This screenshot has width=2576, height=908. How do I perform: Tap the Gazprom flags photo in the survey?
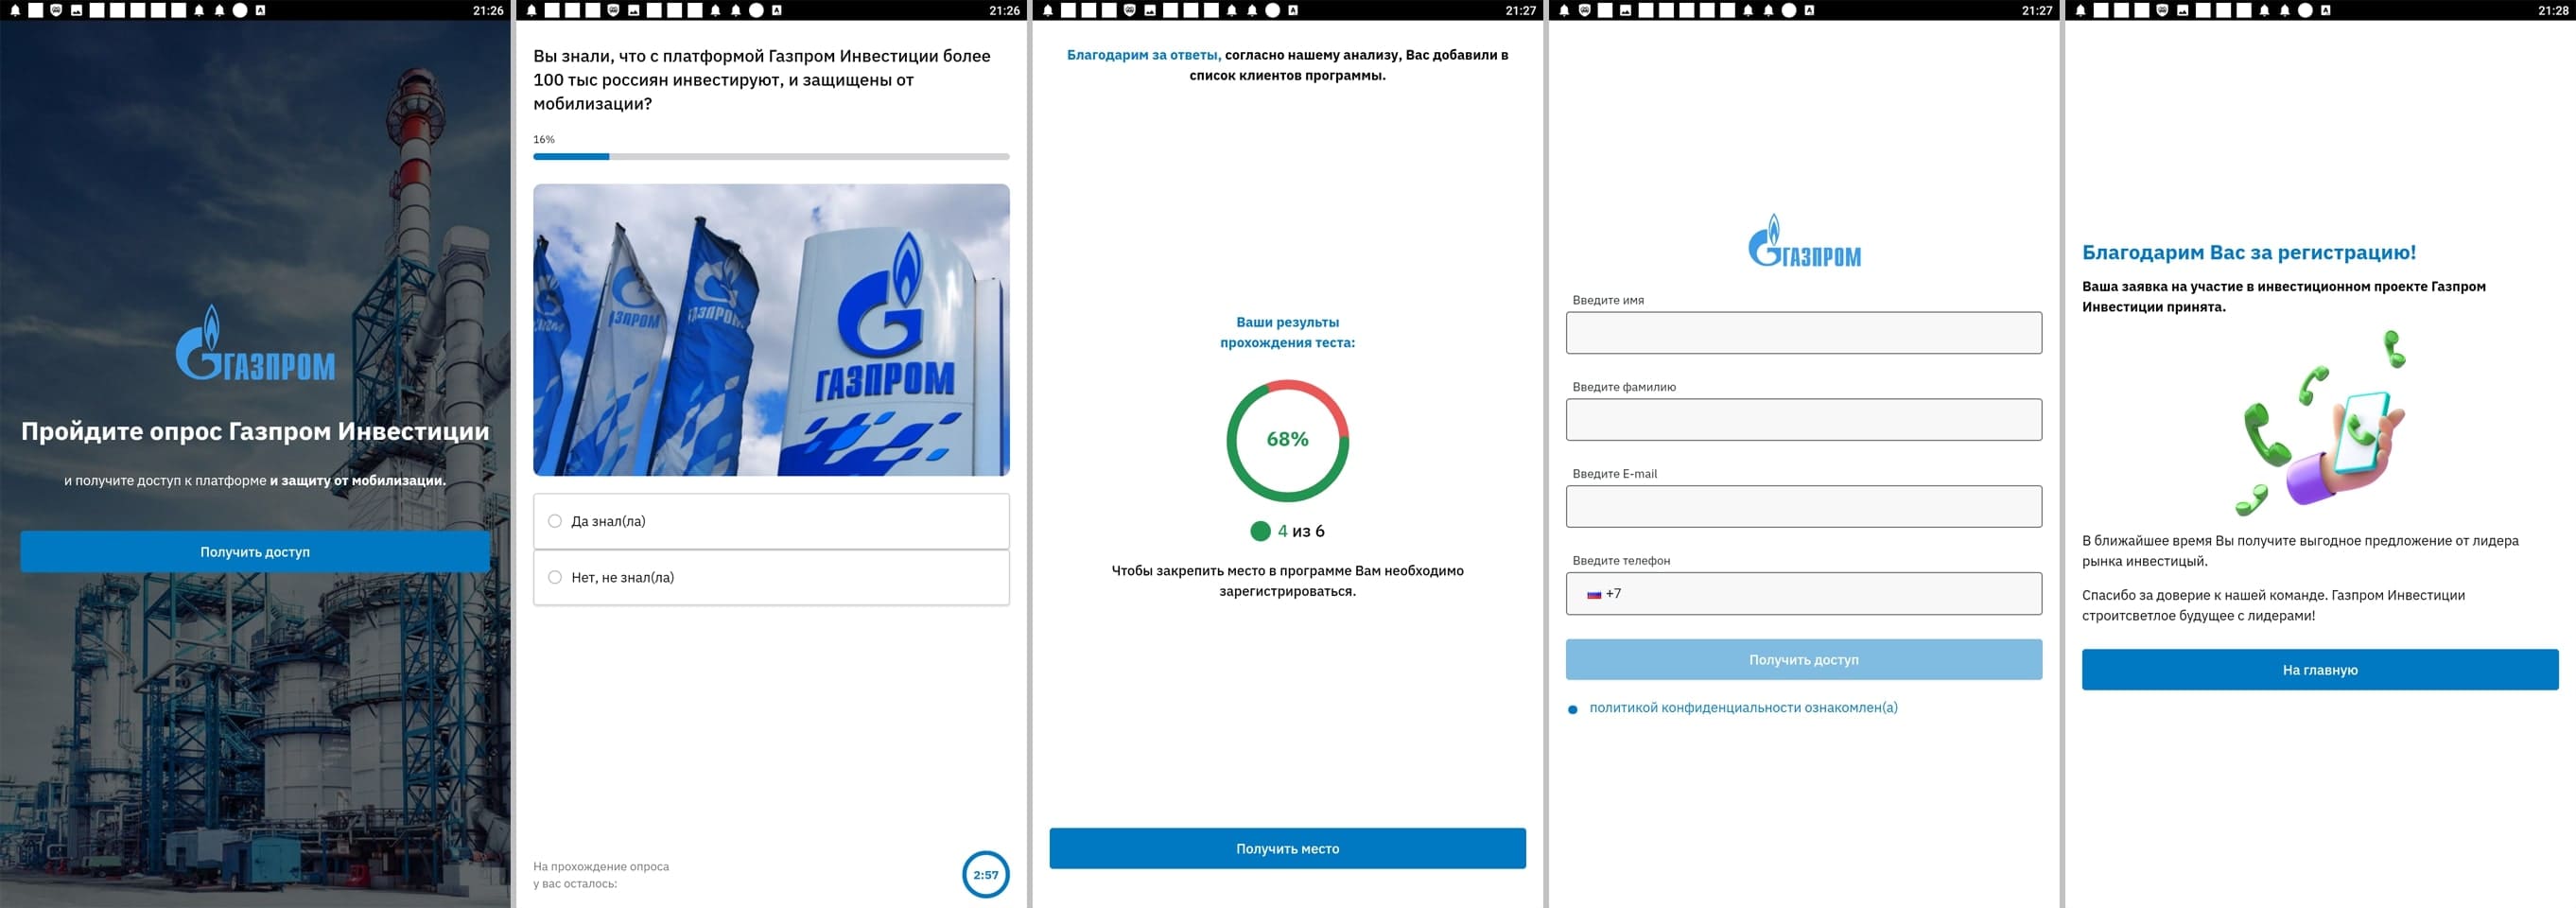(x=771, y=330)
